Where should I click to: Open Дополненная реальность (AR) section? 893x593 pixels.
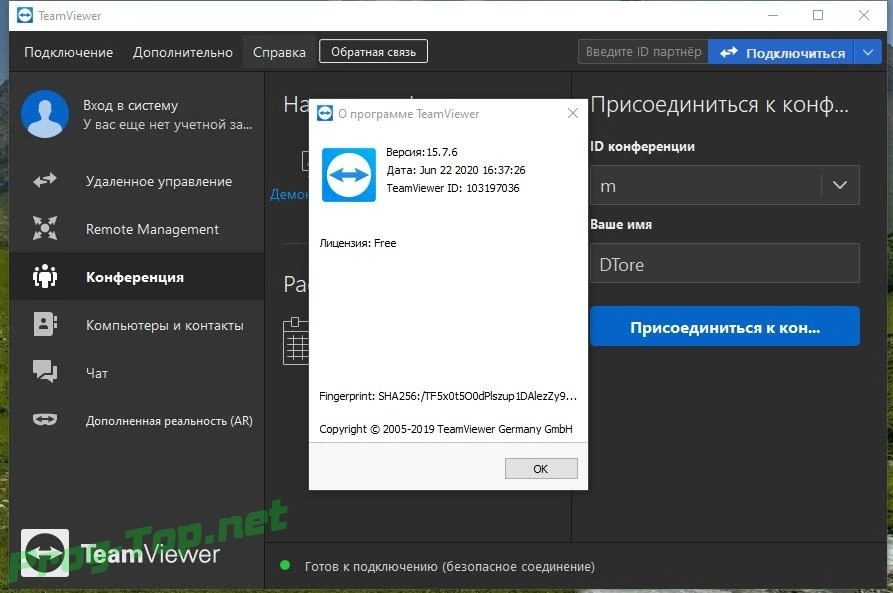[x=137, y=420]
